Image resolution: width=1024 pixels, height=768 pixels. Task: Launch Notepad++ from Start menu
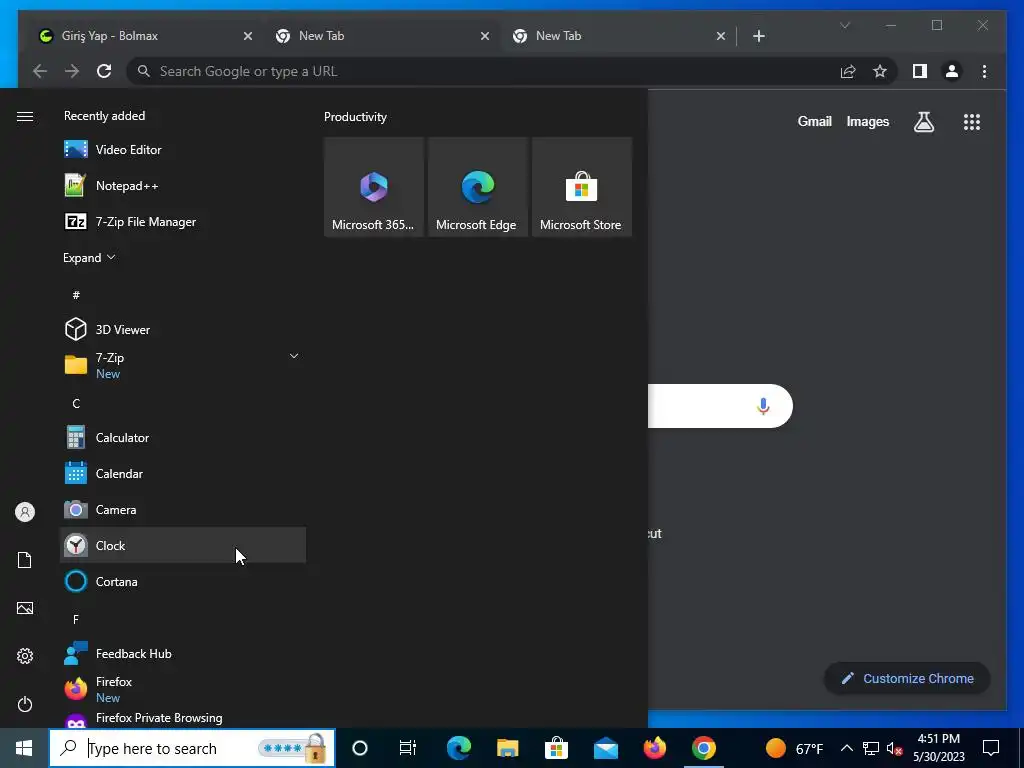click(x=183, y=185)
